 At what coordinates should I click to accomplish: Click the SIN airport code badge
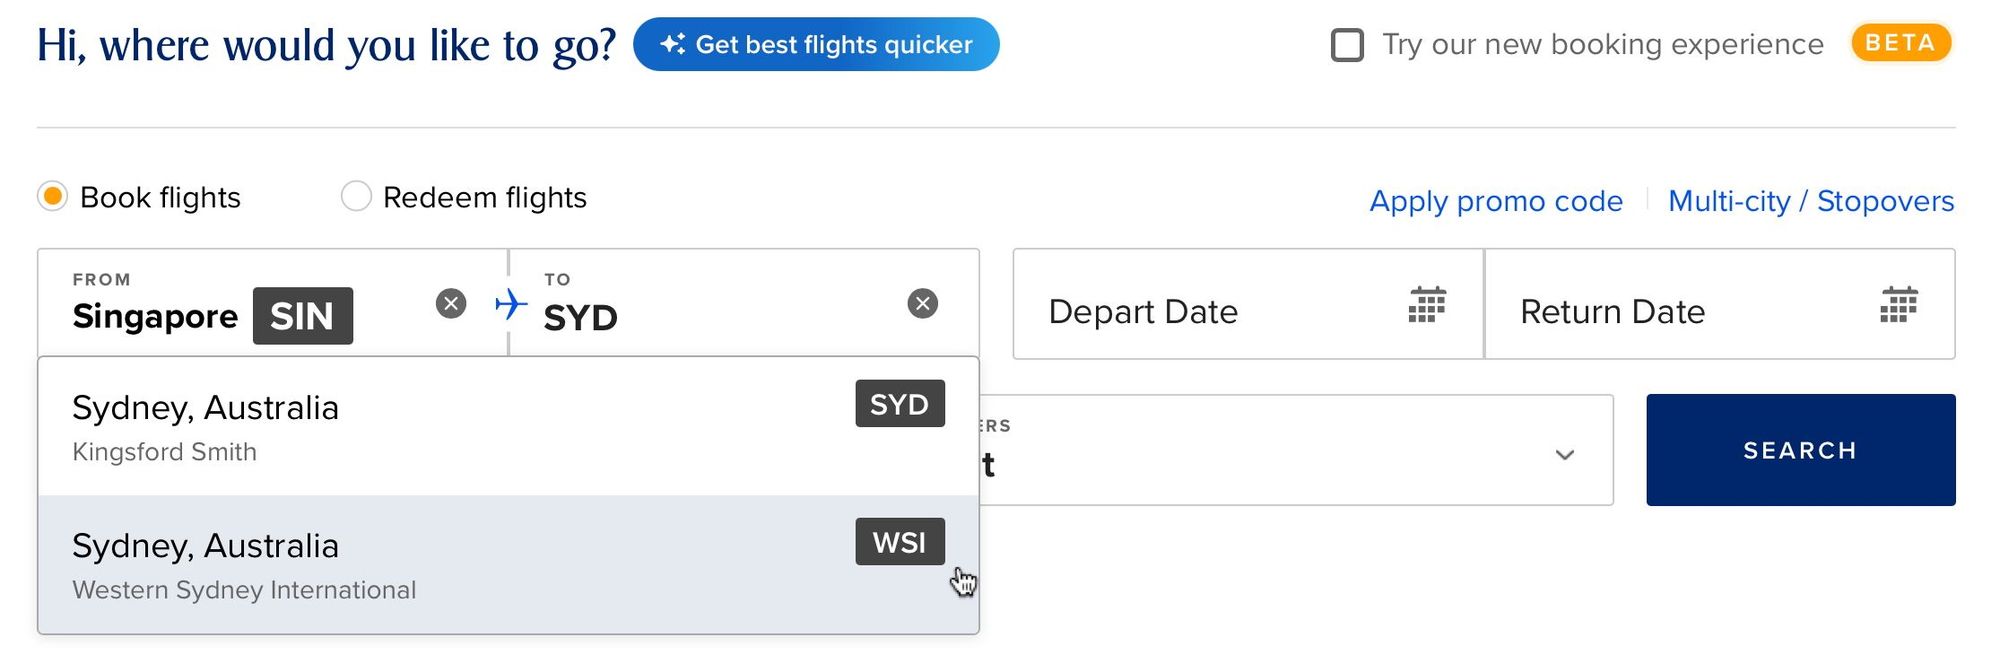click(302, 316)
